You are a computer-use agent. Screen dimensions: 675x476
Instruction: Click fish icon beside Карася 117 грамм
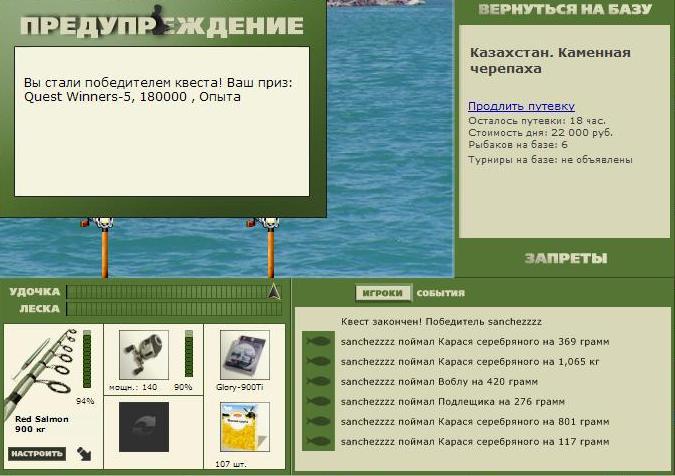[x=318, y=441]
